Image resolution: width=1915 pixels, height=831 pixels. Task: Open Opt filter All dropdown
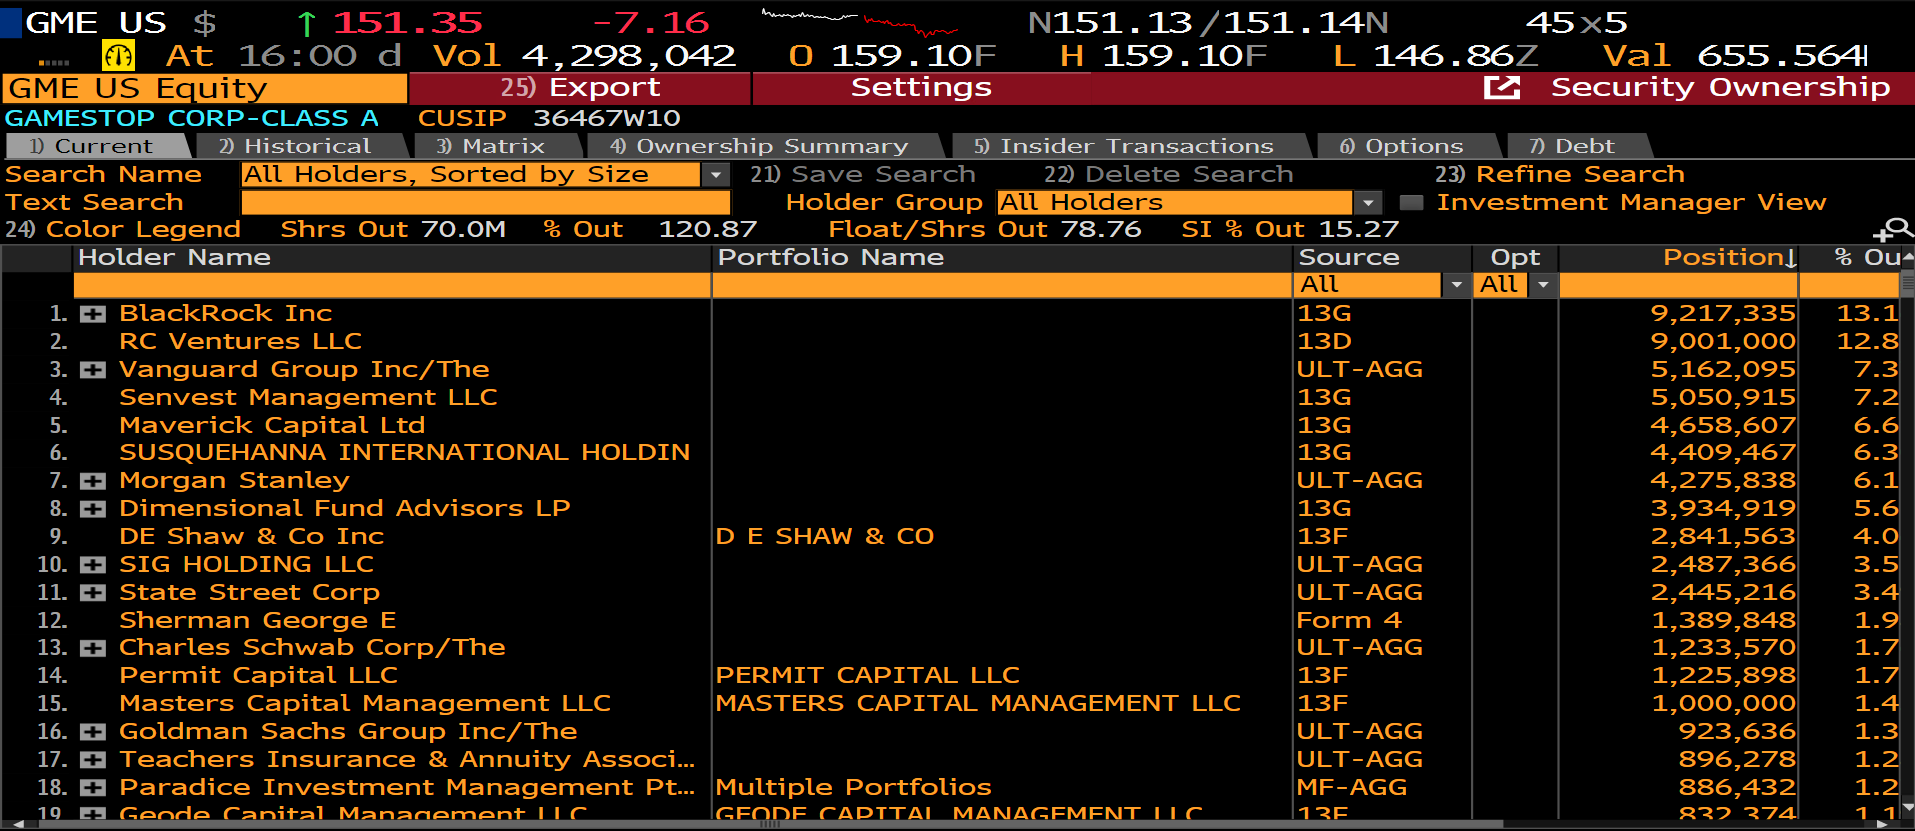pos(1543,285)
